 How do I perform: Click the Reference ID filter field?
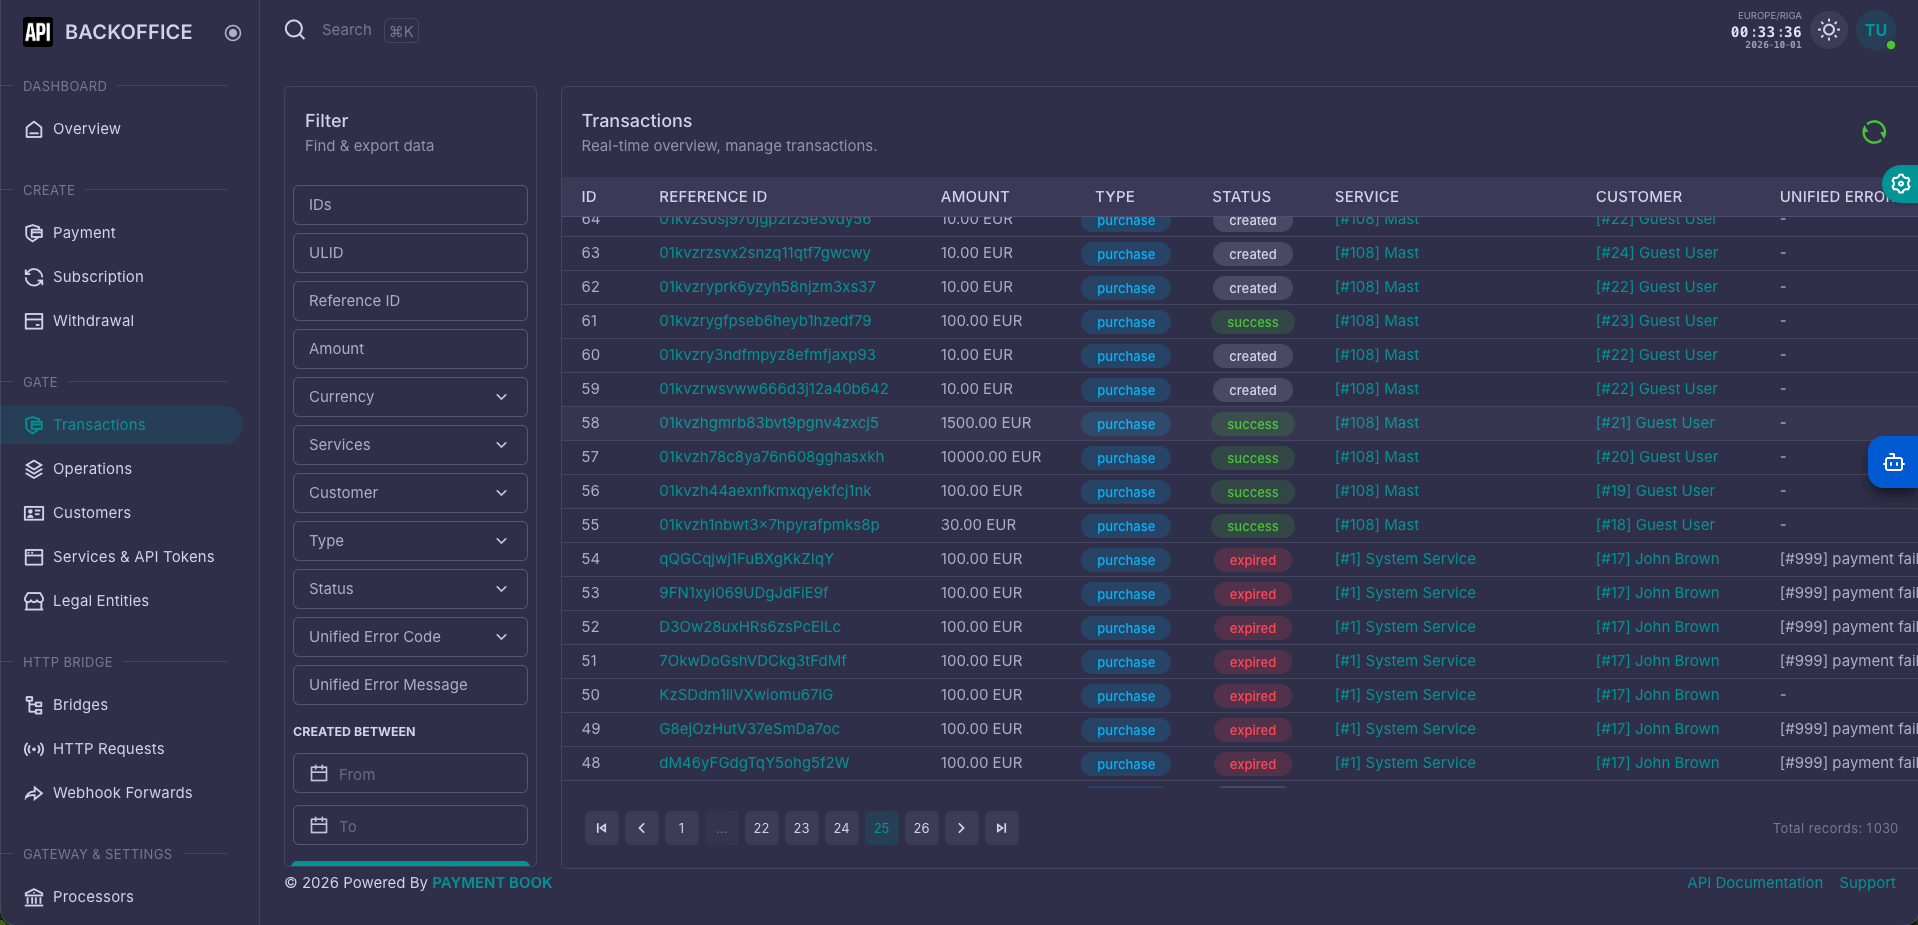(x=410, y=301)
